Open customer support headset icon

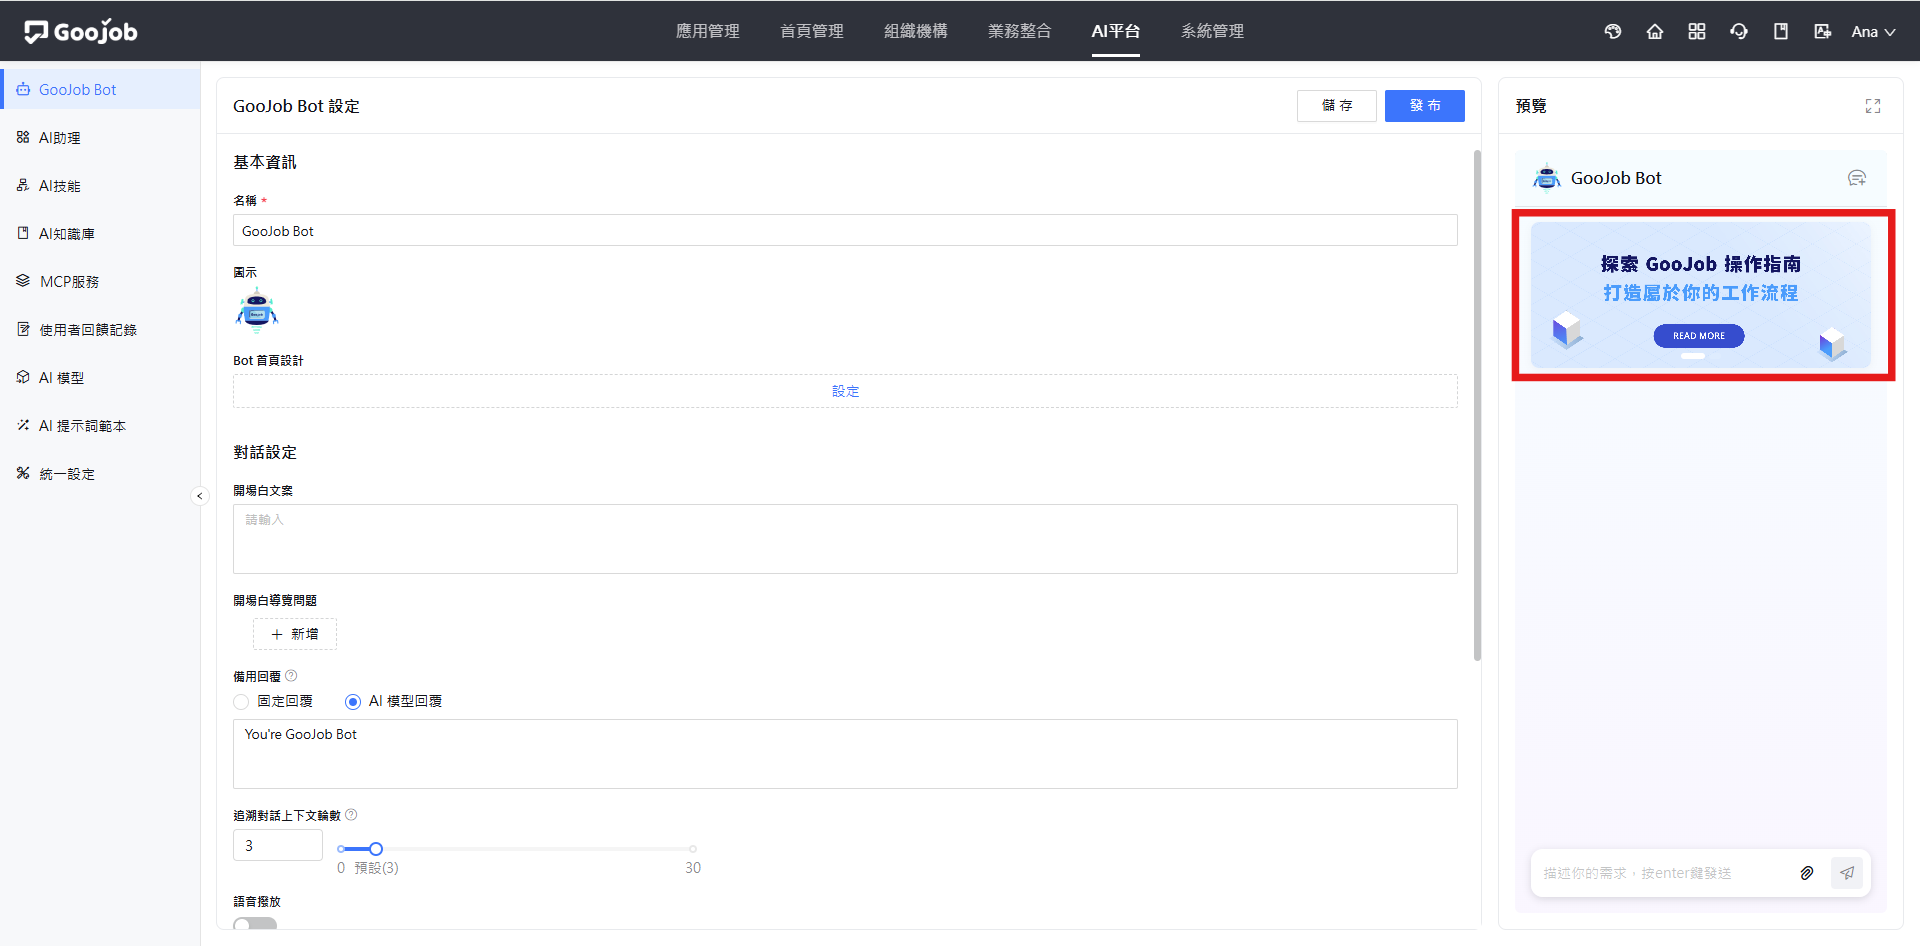1739,31
